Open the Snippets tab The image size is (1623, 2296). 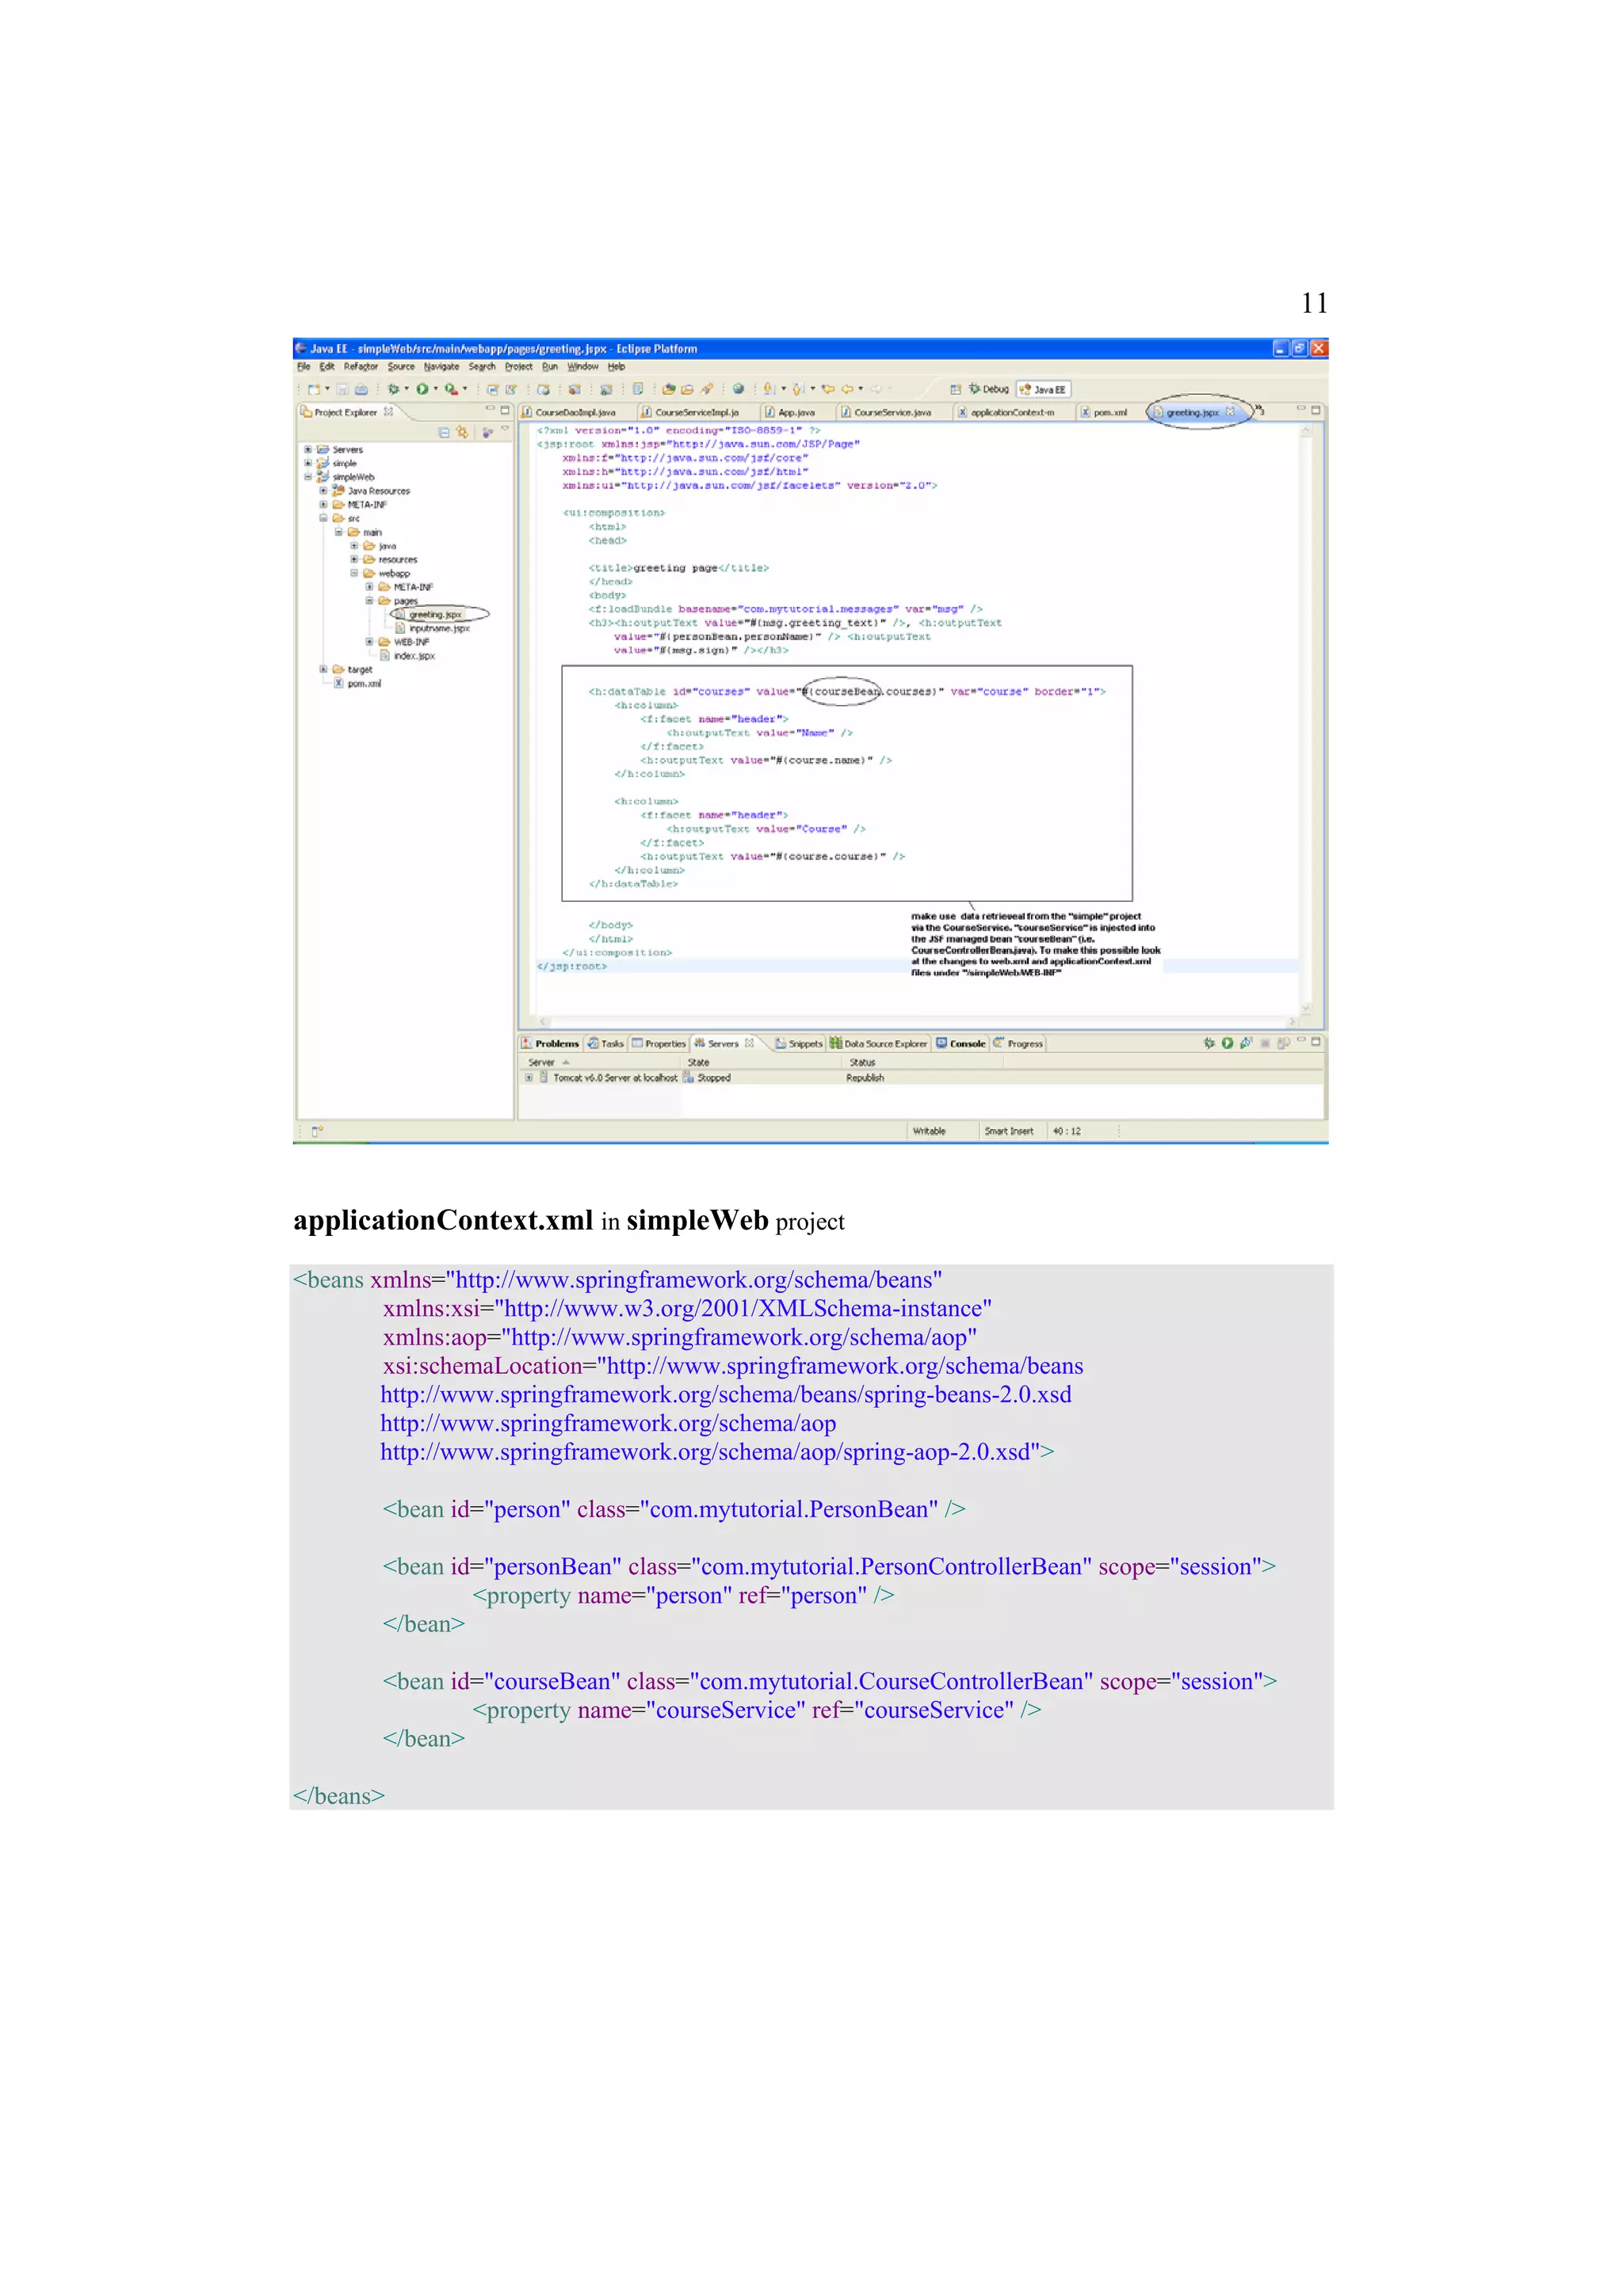tap(799, 1043)
